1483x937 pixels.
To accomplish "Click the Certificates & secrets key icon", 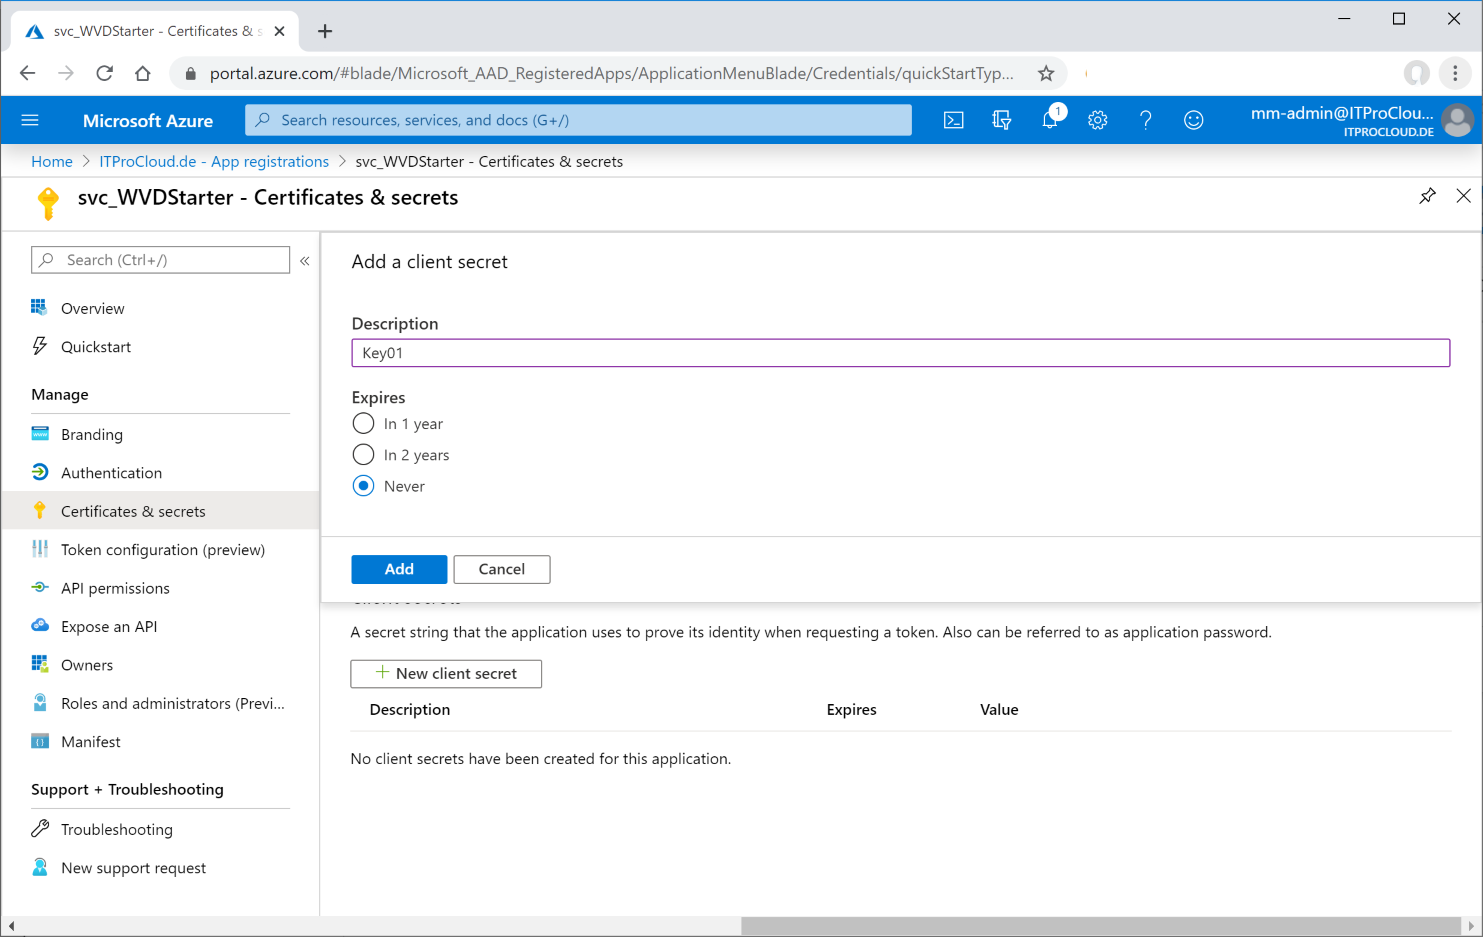I will [40, 511].
